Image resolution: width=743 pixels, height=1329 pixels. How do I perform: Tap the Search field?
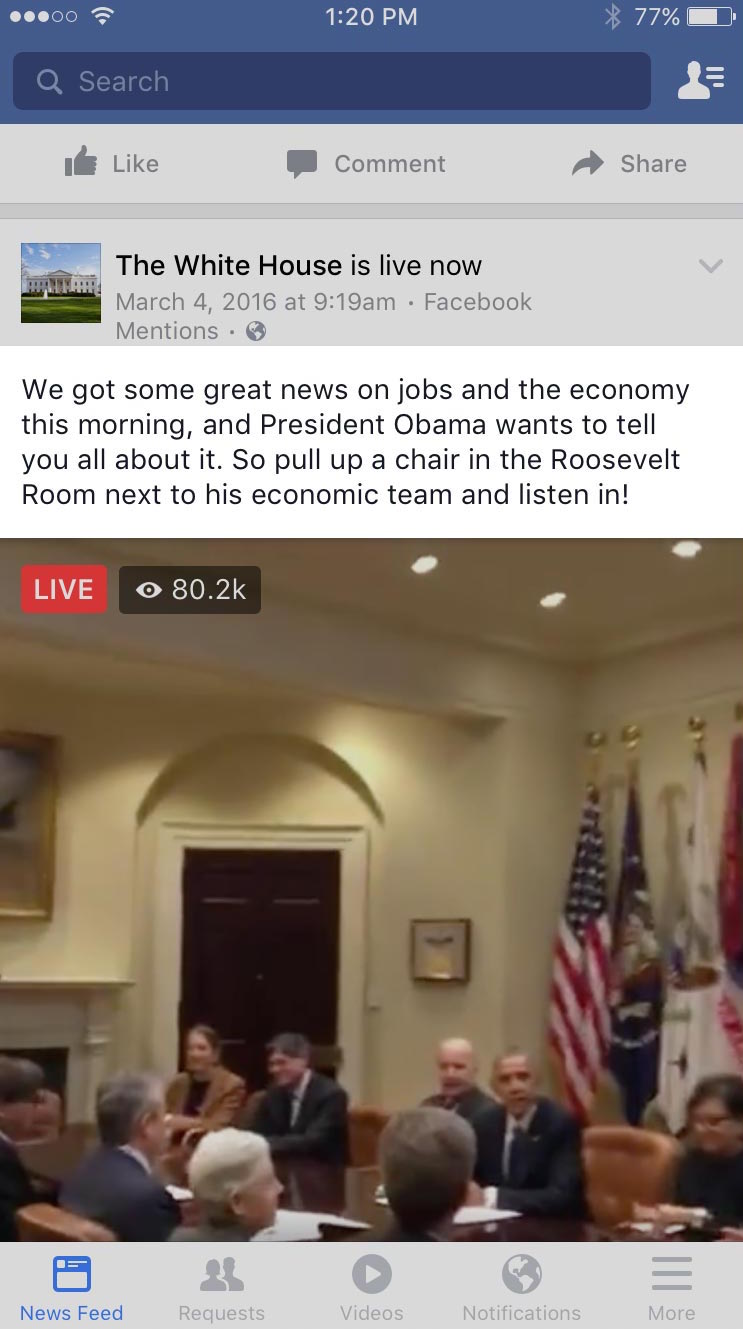pyautogui.click(x=331, y=81)
